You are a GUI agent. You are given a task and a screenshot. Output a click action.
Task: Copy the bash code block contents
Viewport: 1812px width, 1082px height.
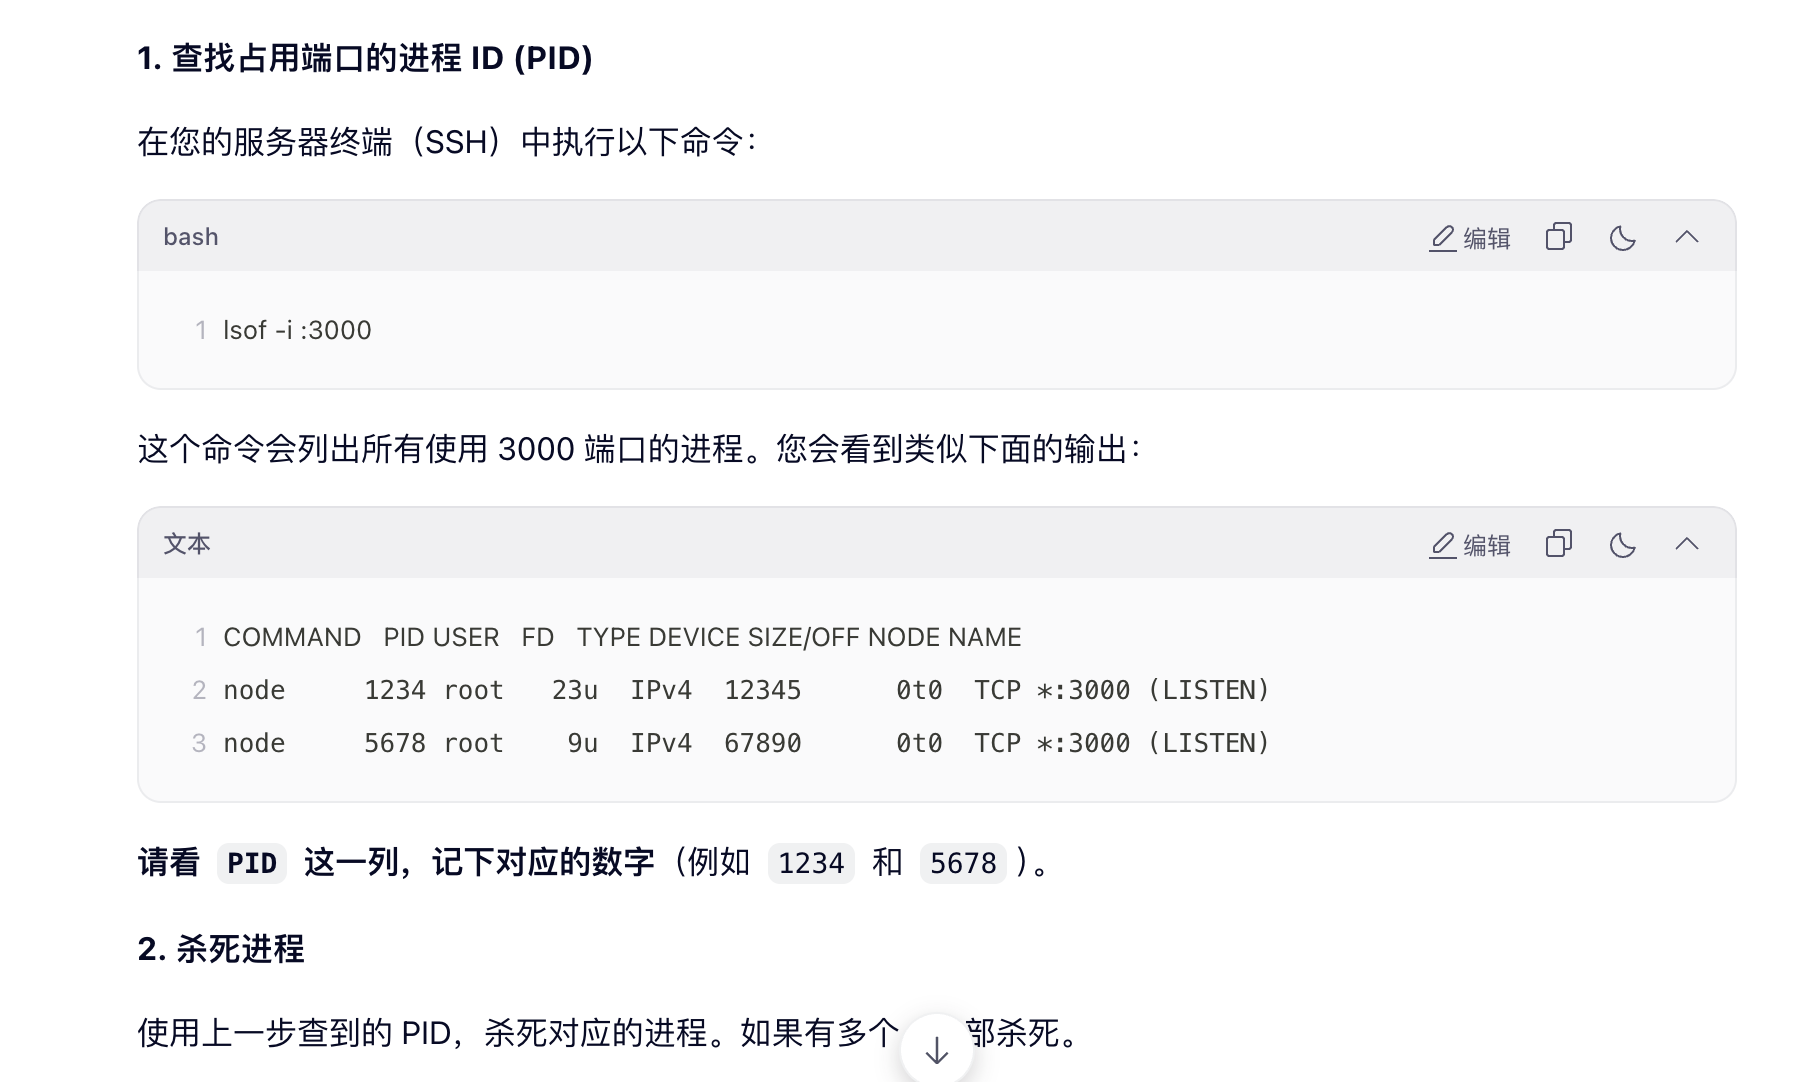(1558, 237)
